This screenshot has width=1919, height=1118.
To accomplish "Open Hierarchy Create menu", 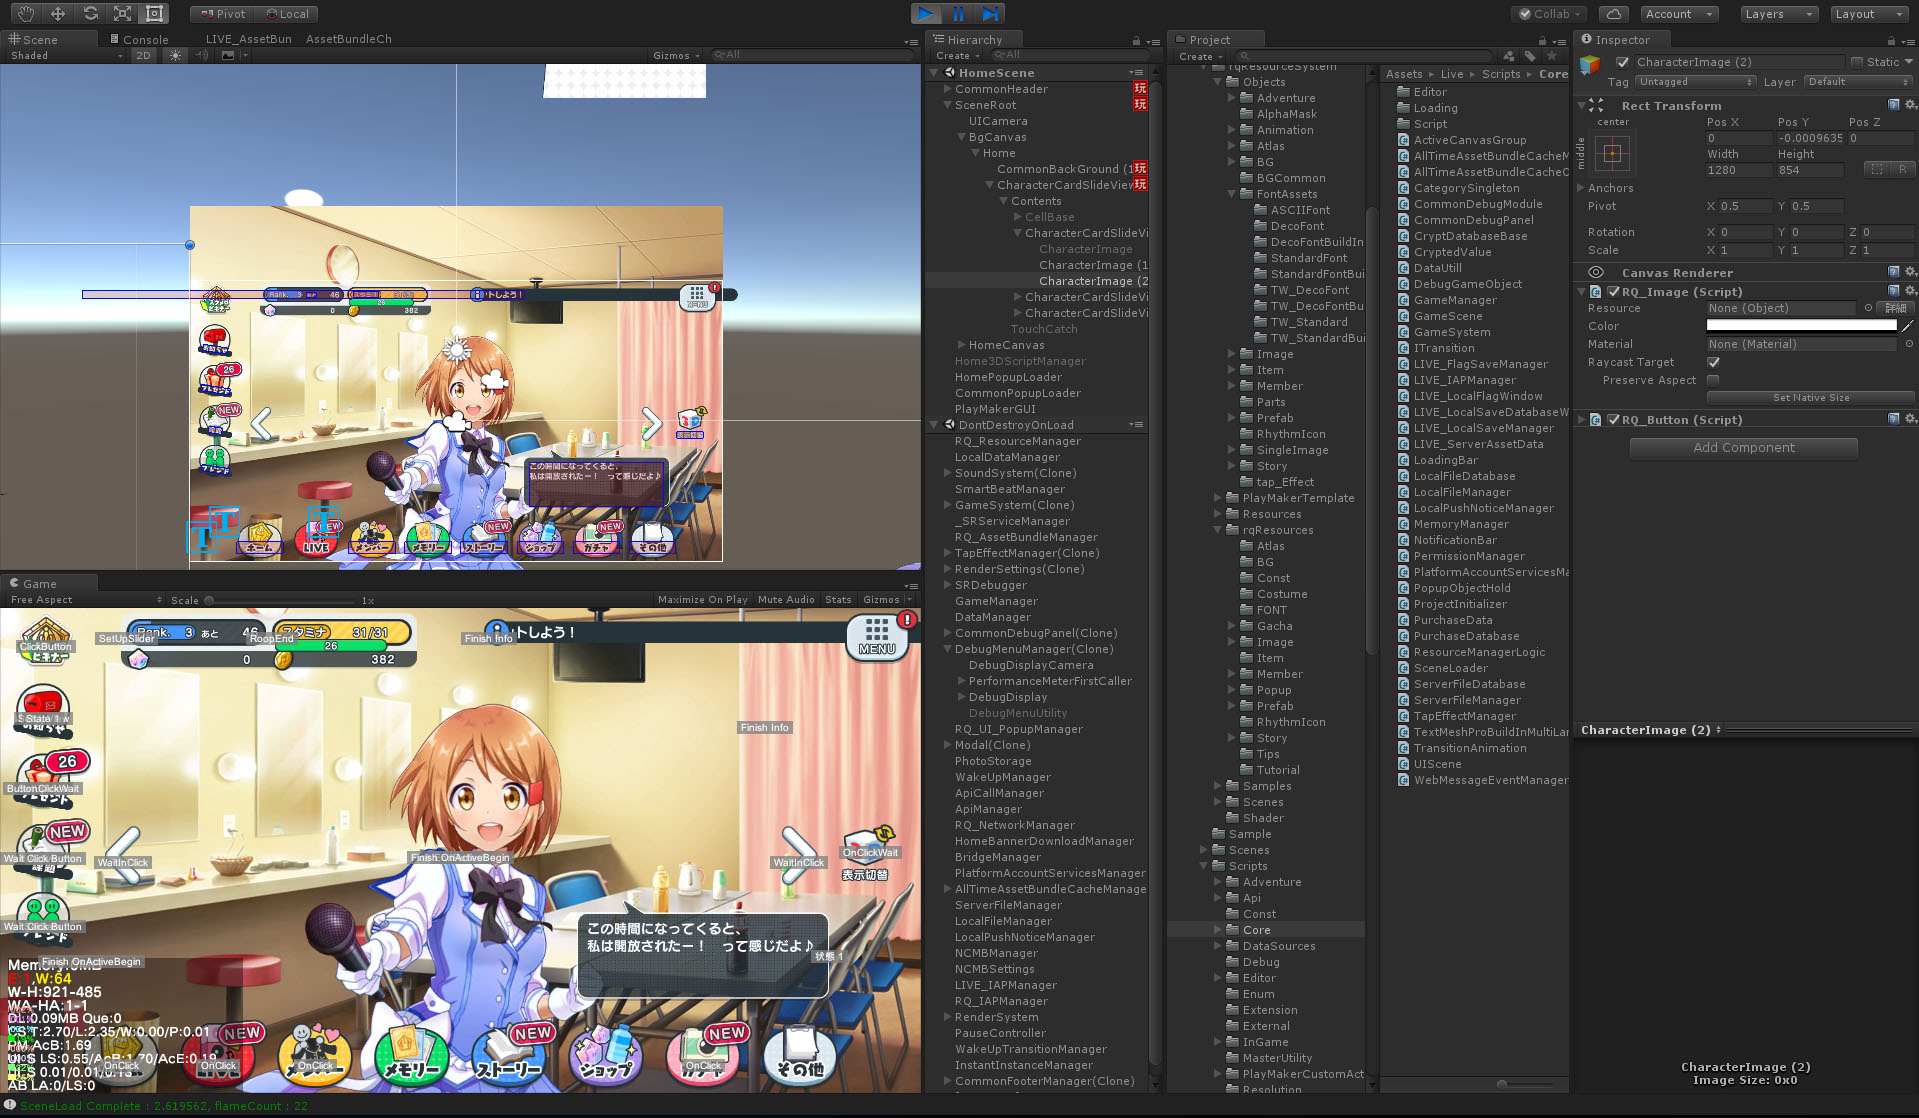I will point(957,56).
